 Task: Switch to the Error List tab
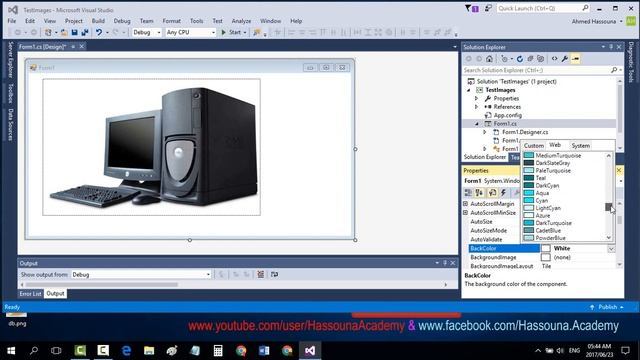(31, 294)
